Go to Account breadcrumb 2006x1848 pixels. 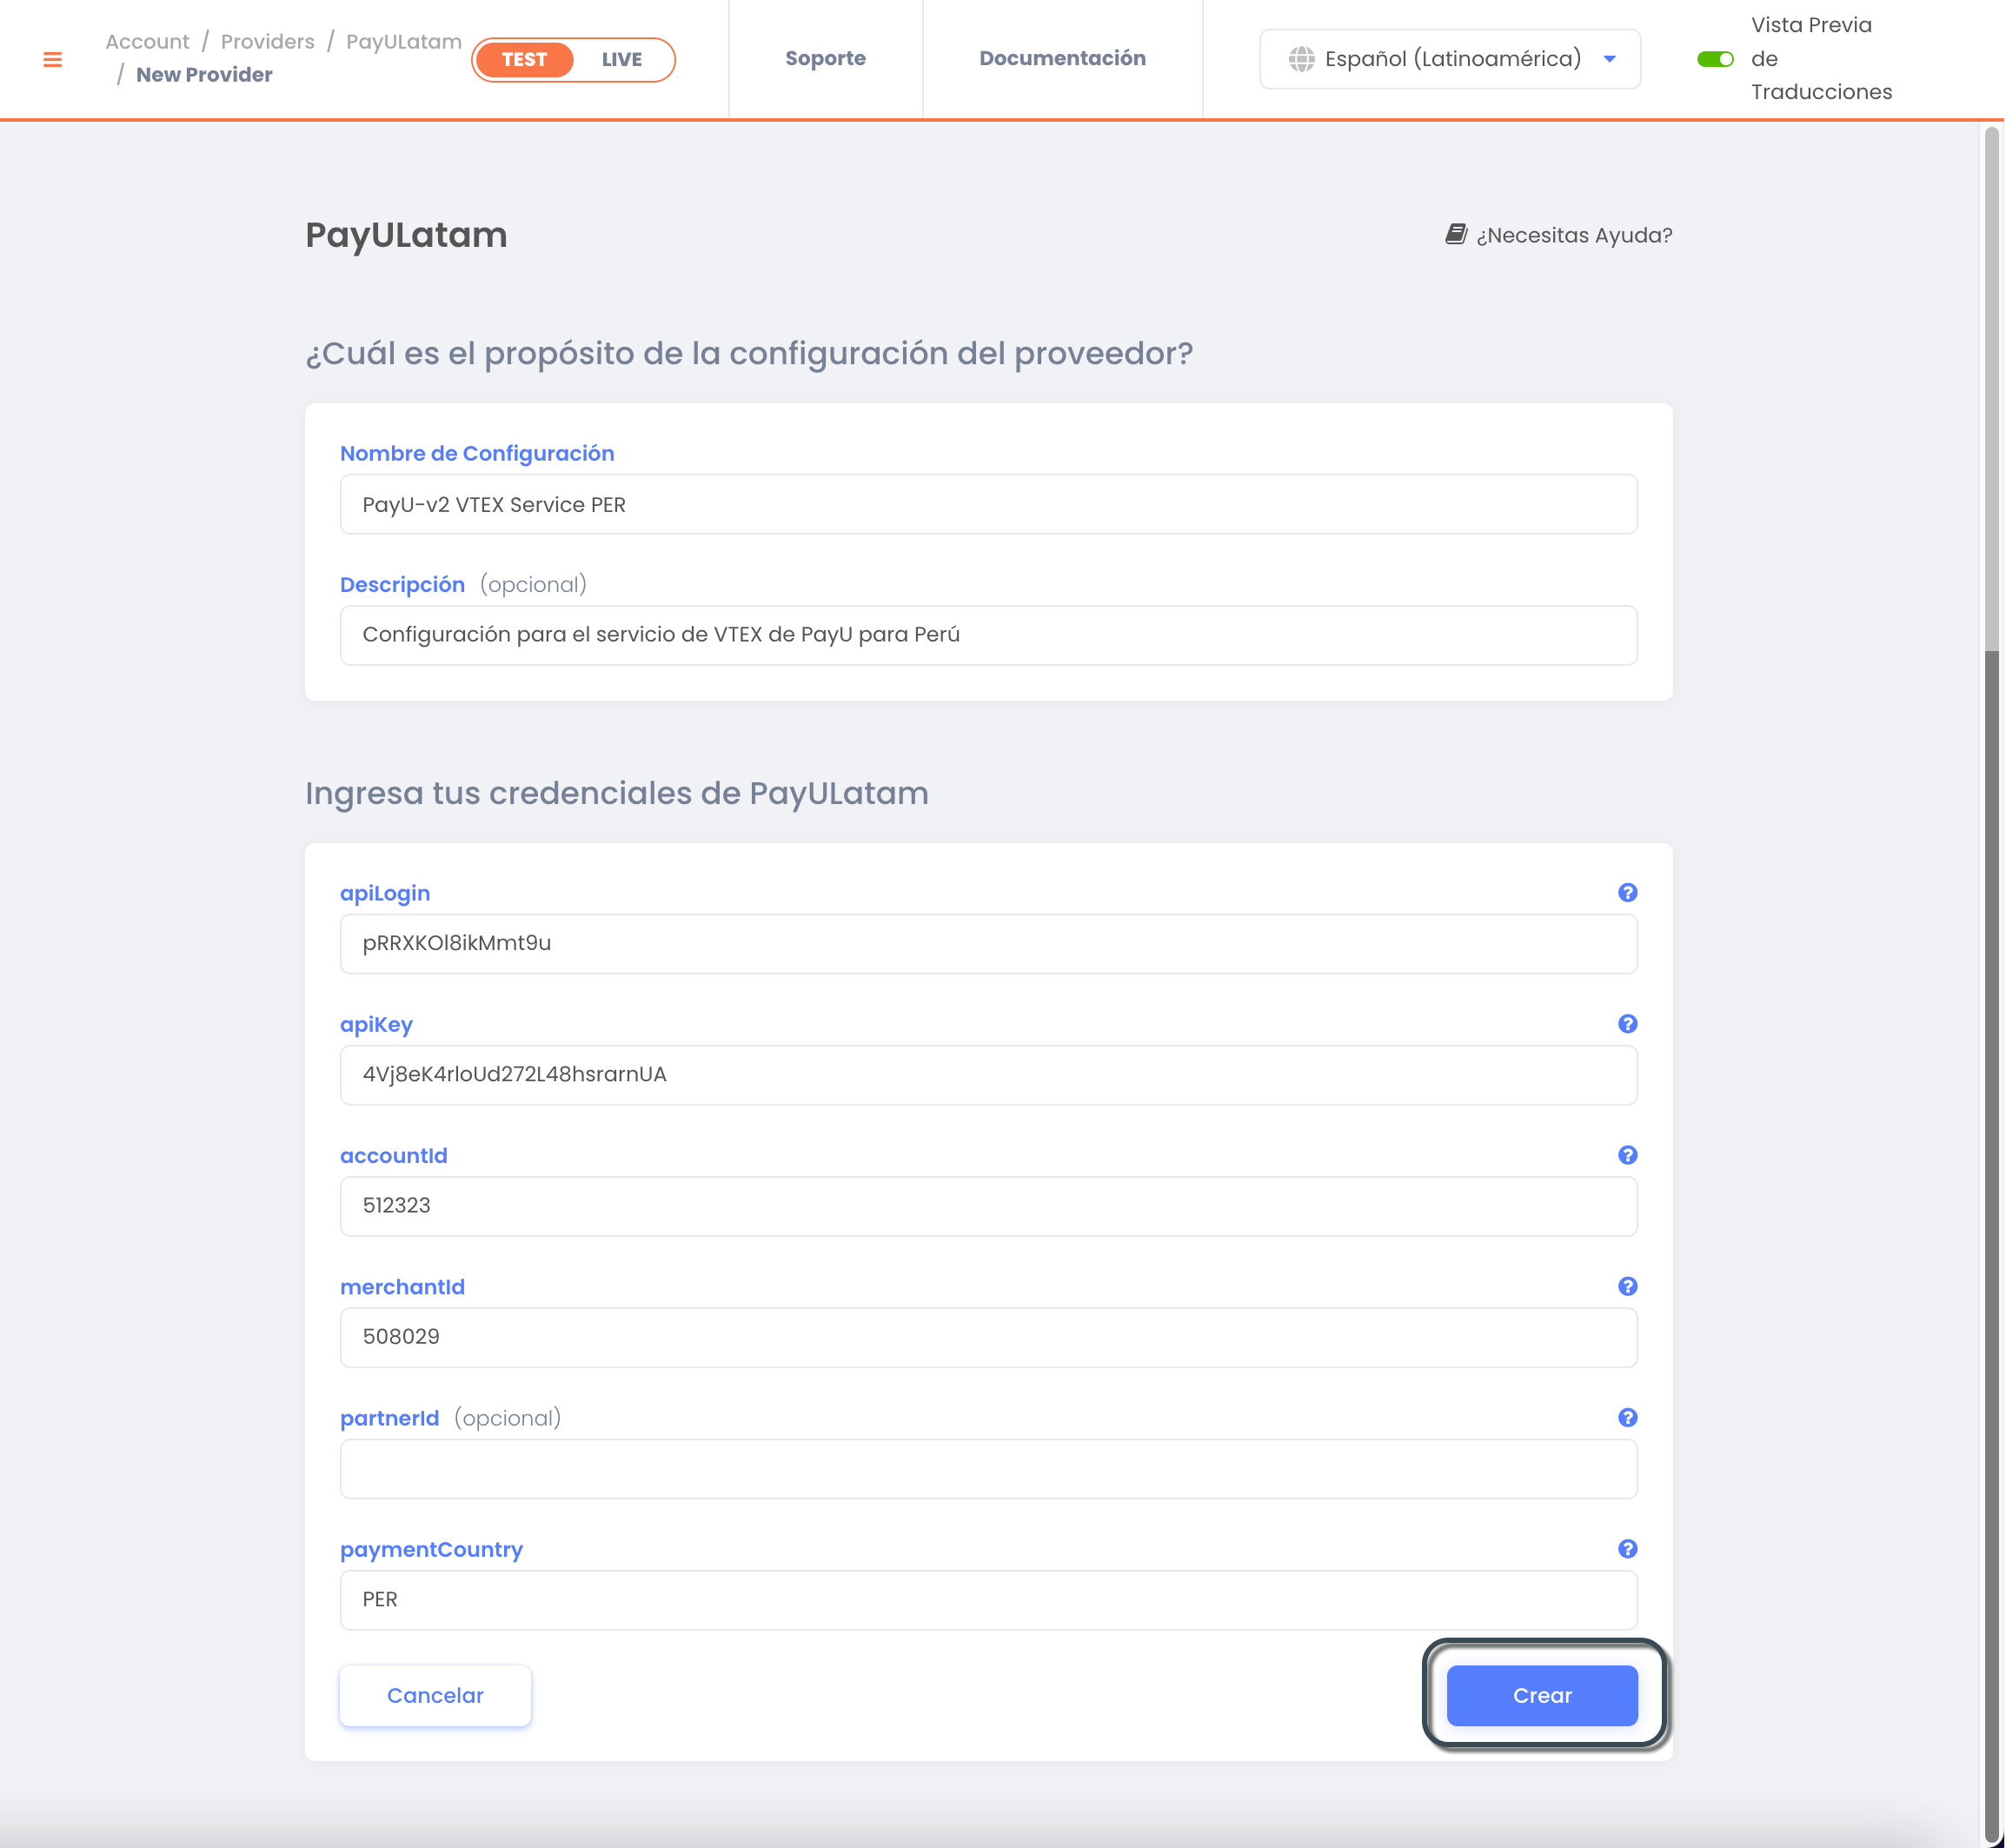coord(147,42)
